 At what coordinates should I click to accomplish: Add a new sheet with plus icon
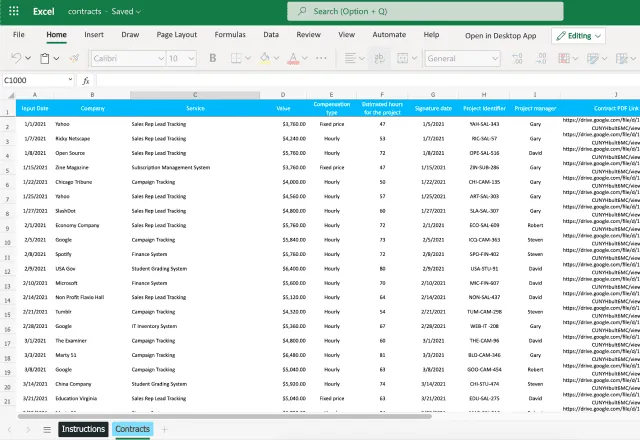[x=164, y=429]
